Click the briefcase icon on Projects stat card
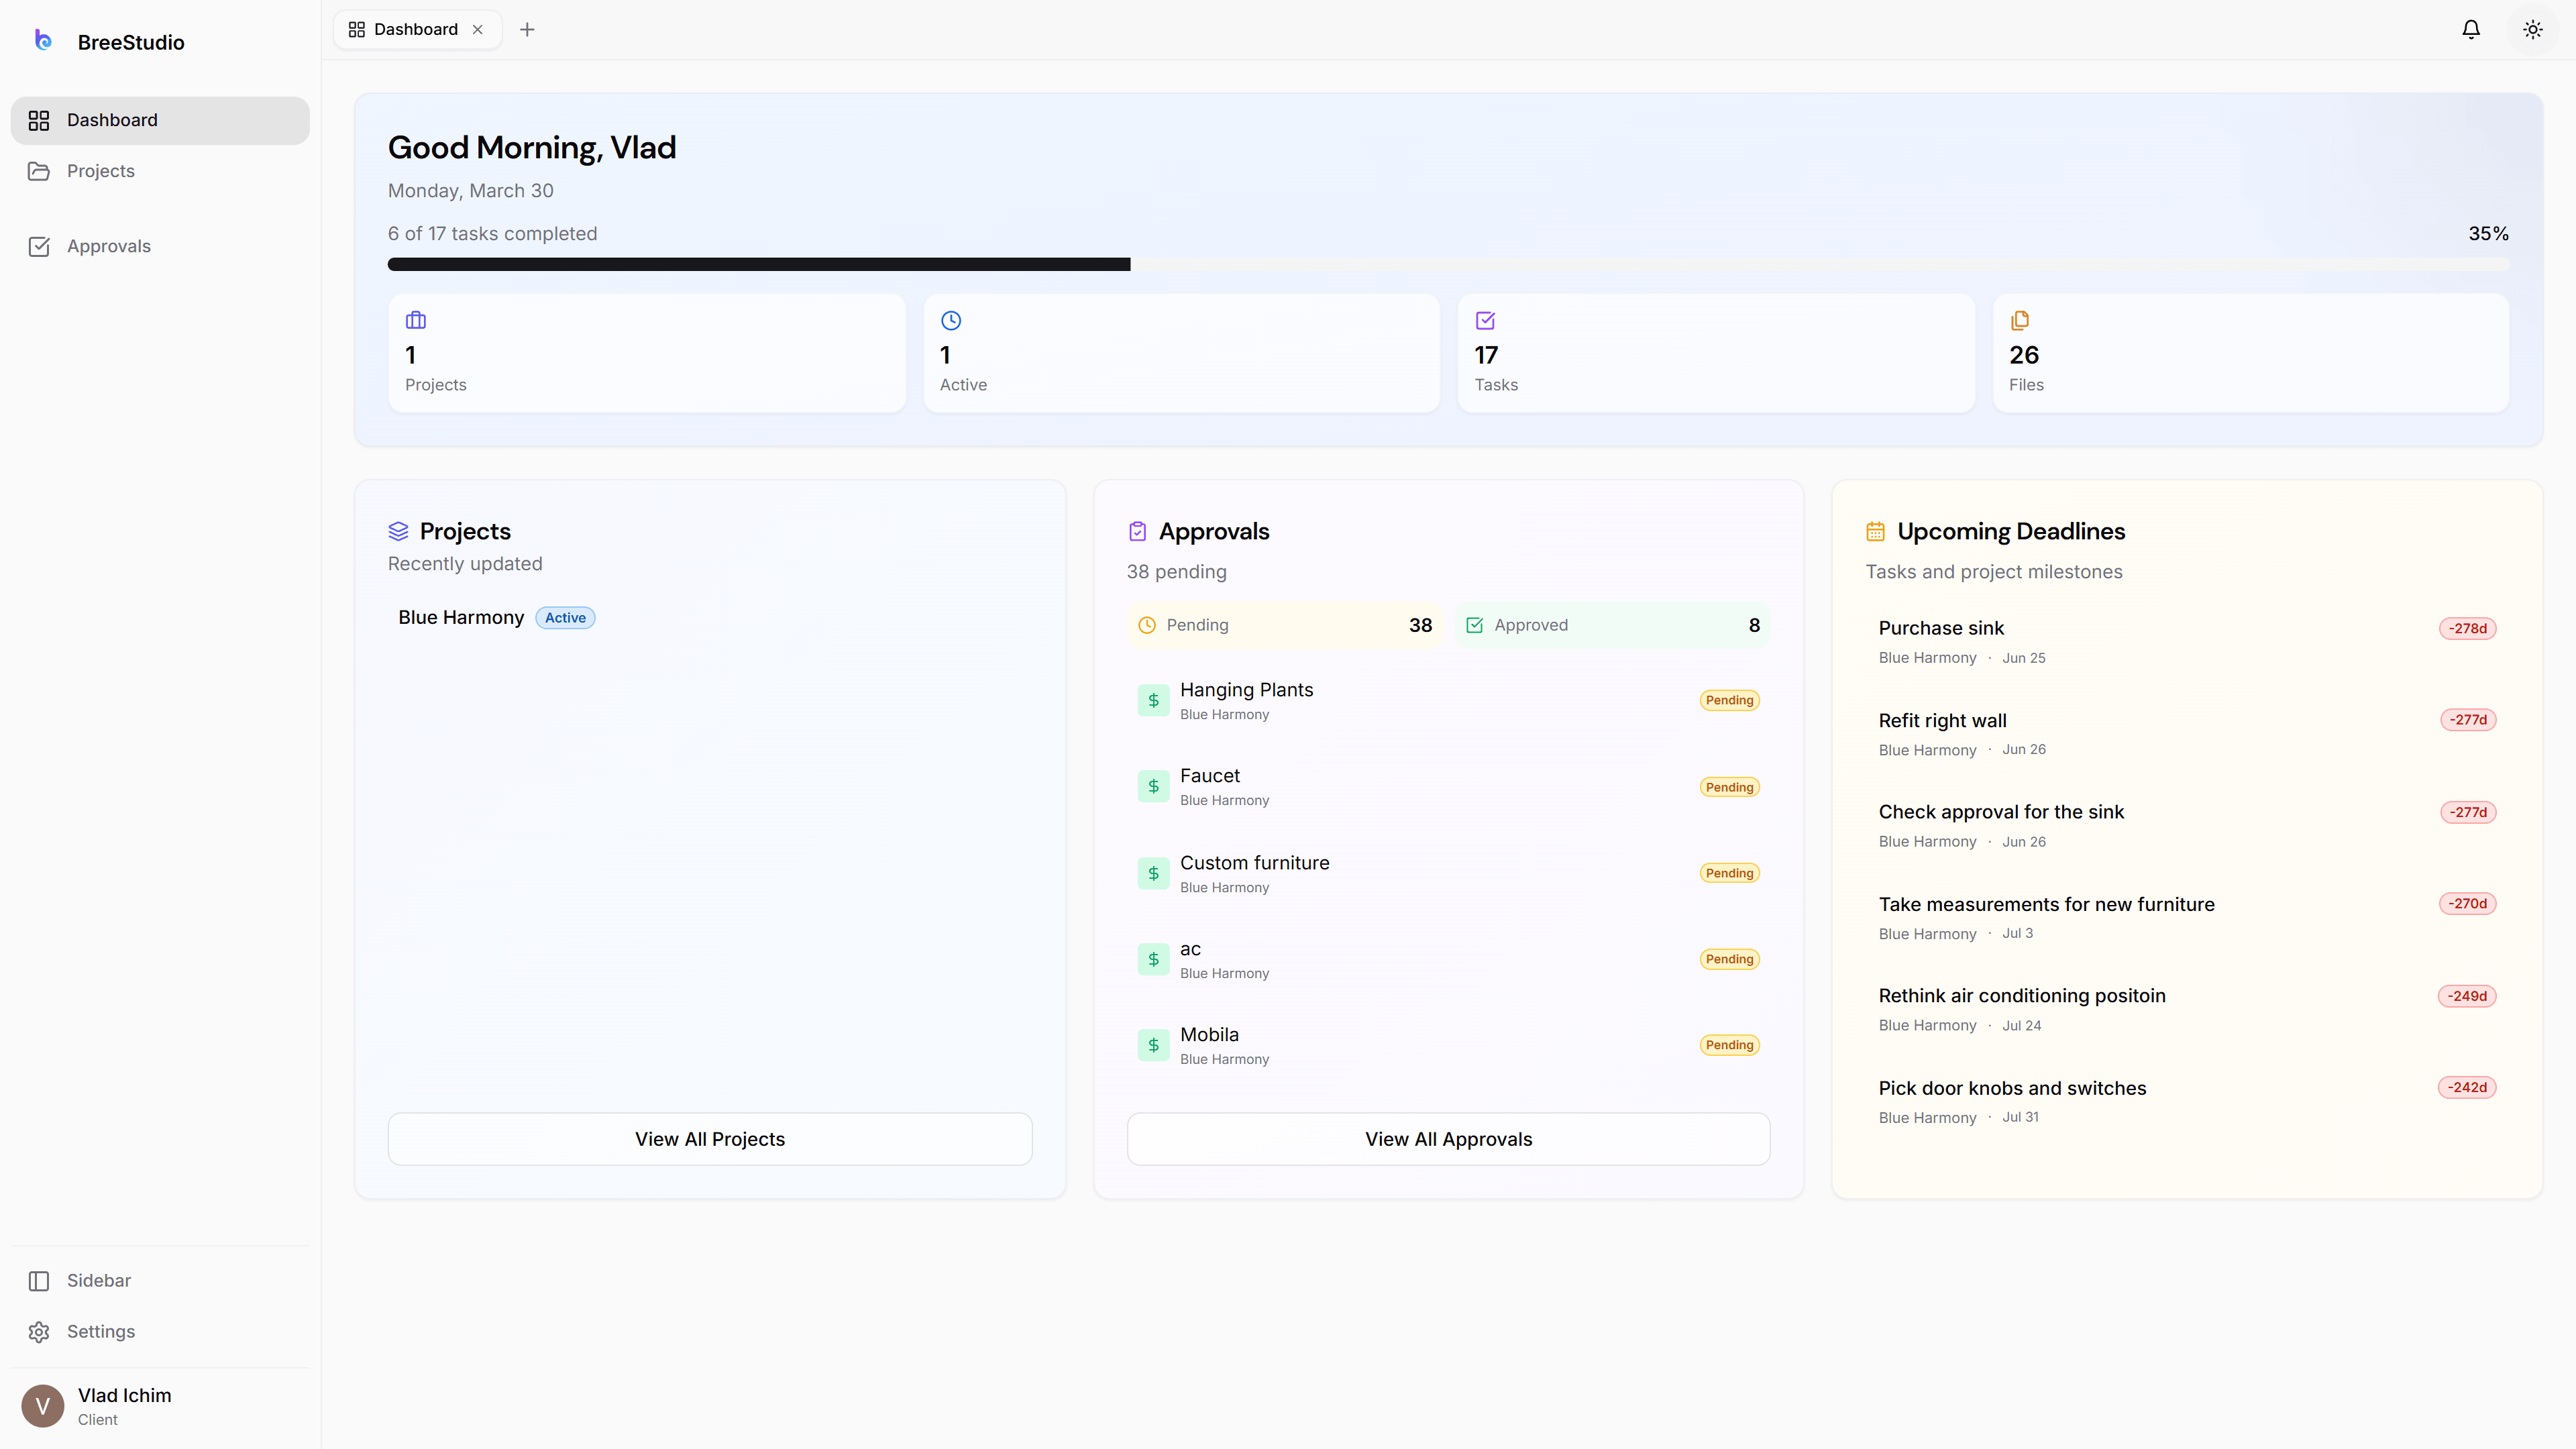This screenshot has width=2576, height=1449. tap(416, 320)
